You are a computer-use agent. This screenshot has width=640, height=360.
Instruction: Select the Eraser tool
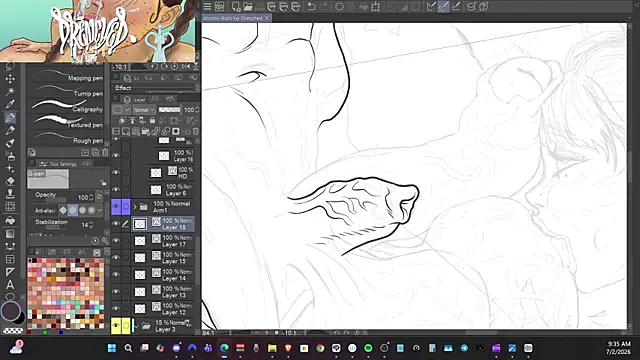coord(10,181)
